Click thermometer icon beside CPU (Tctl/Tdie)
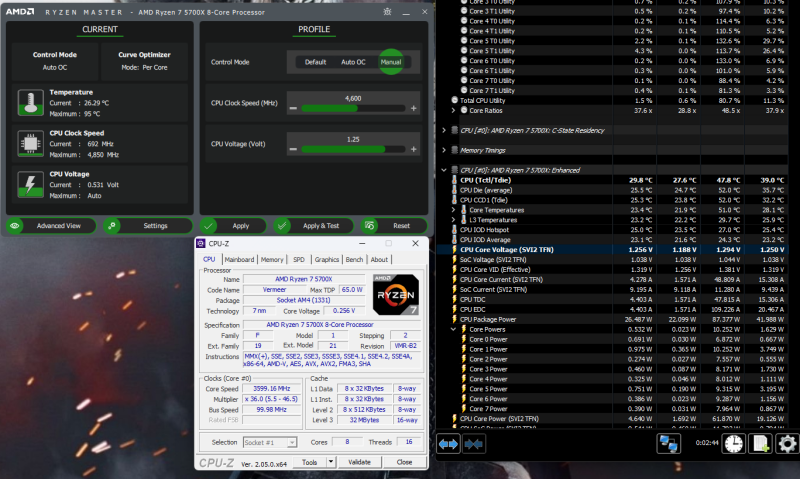Viewport: 800px width, 479px height. tap(454, 180)
